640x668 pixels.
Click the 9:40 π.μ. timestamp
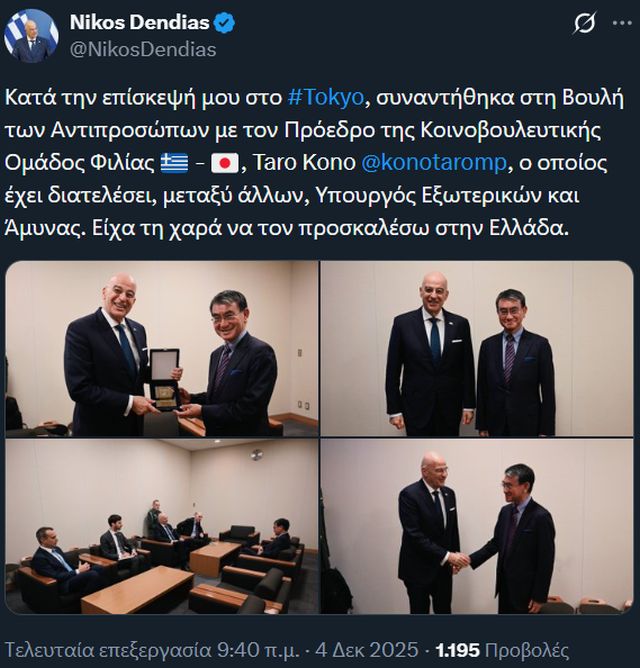pos(256,651)
